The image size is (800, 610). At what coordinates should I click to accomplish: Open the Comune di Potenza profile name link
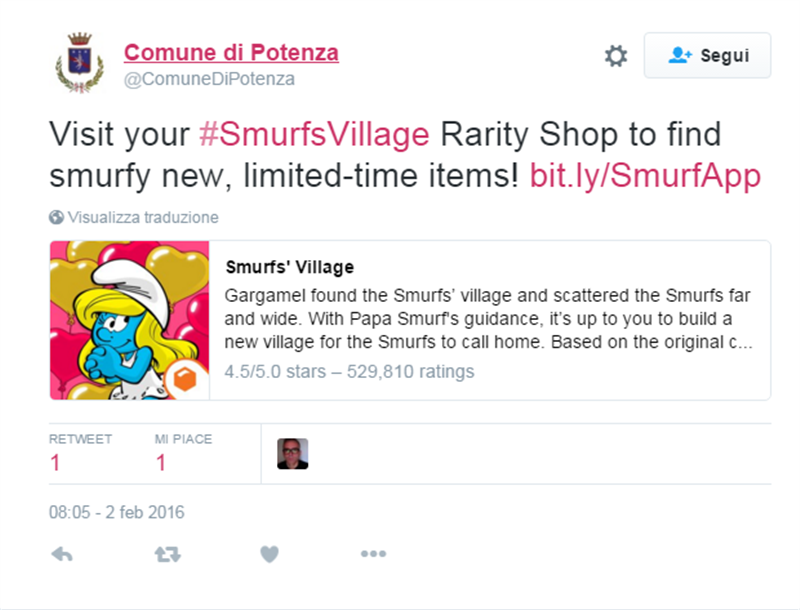point(231,53)
